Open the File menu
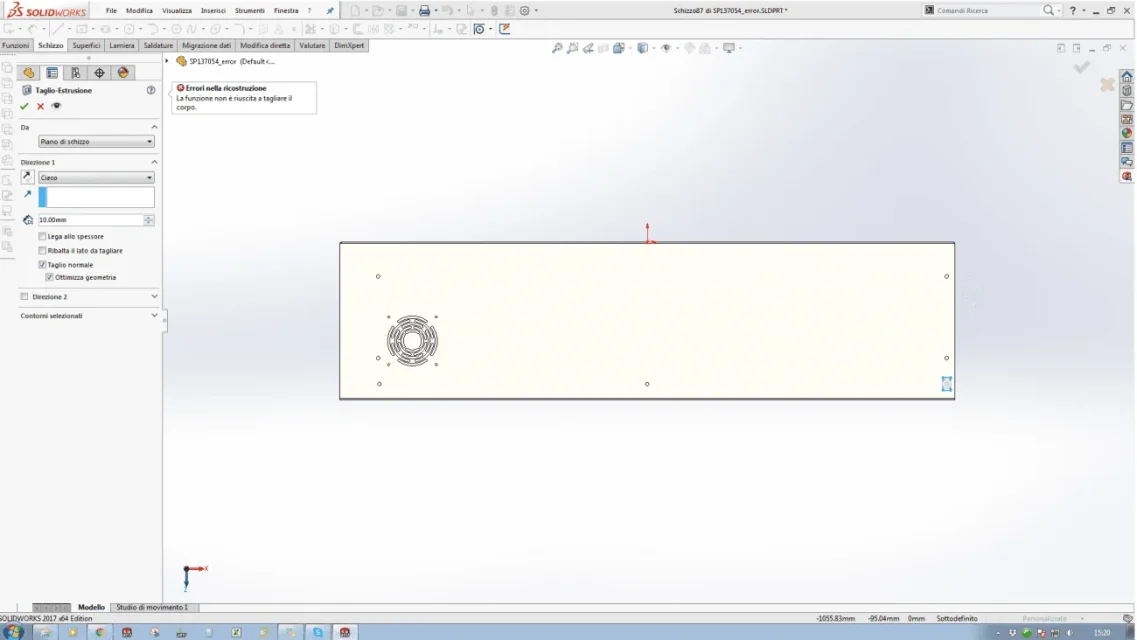The image size is (1137, 640). click(111, 11)
